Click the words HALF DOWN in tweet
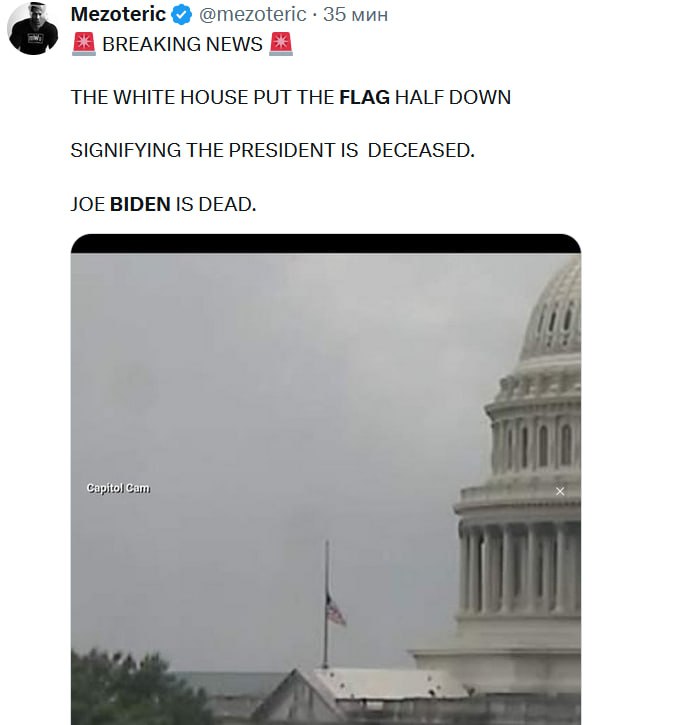The height and width of the screenshot is (725, 698). 453,98
